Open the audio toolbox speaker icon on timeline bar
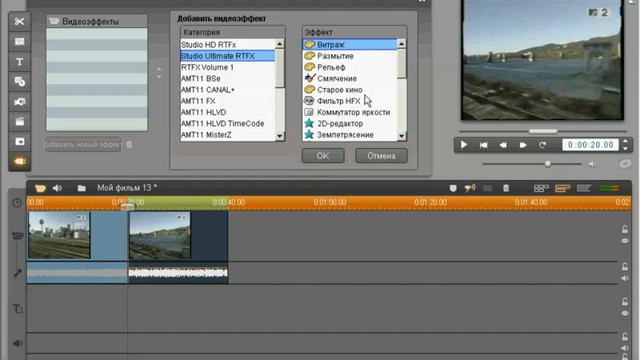640x360 pixels. pyautogui.click(x=58, y=188)
